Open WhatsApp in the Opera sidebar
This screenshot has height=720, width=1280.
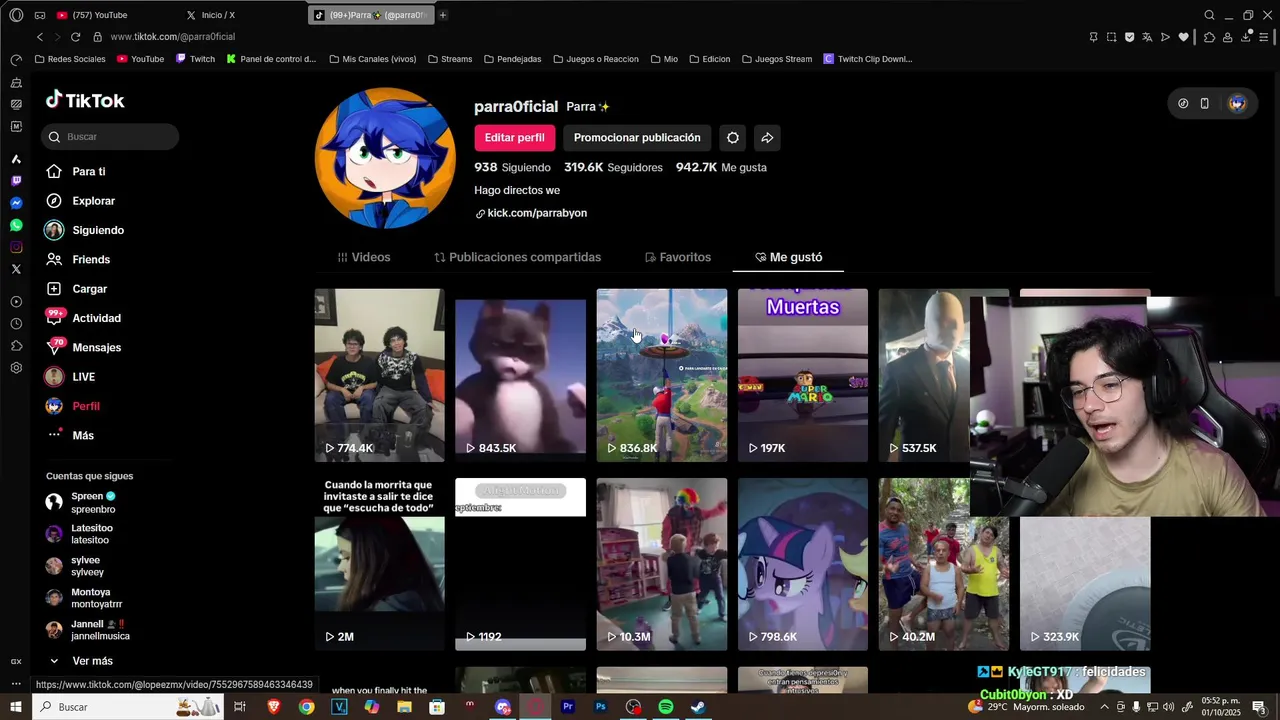(x=16, y=225)
